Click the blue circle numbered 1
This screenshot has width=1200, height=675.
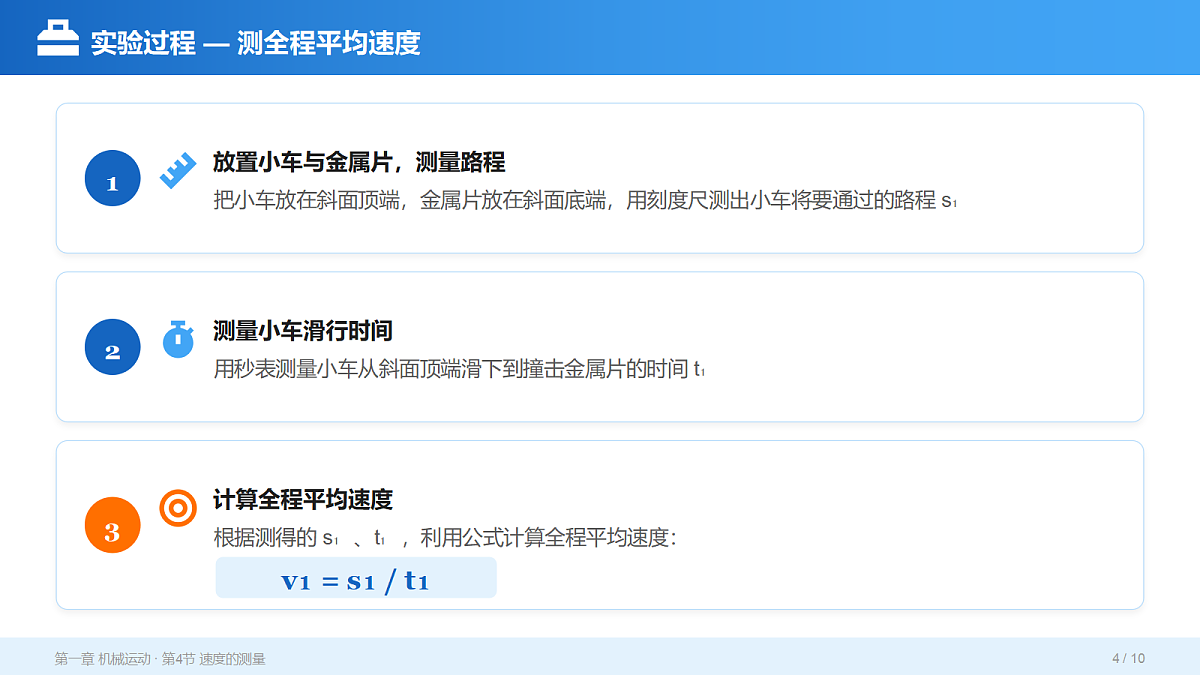coord(112,178)
